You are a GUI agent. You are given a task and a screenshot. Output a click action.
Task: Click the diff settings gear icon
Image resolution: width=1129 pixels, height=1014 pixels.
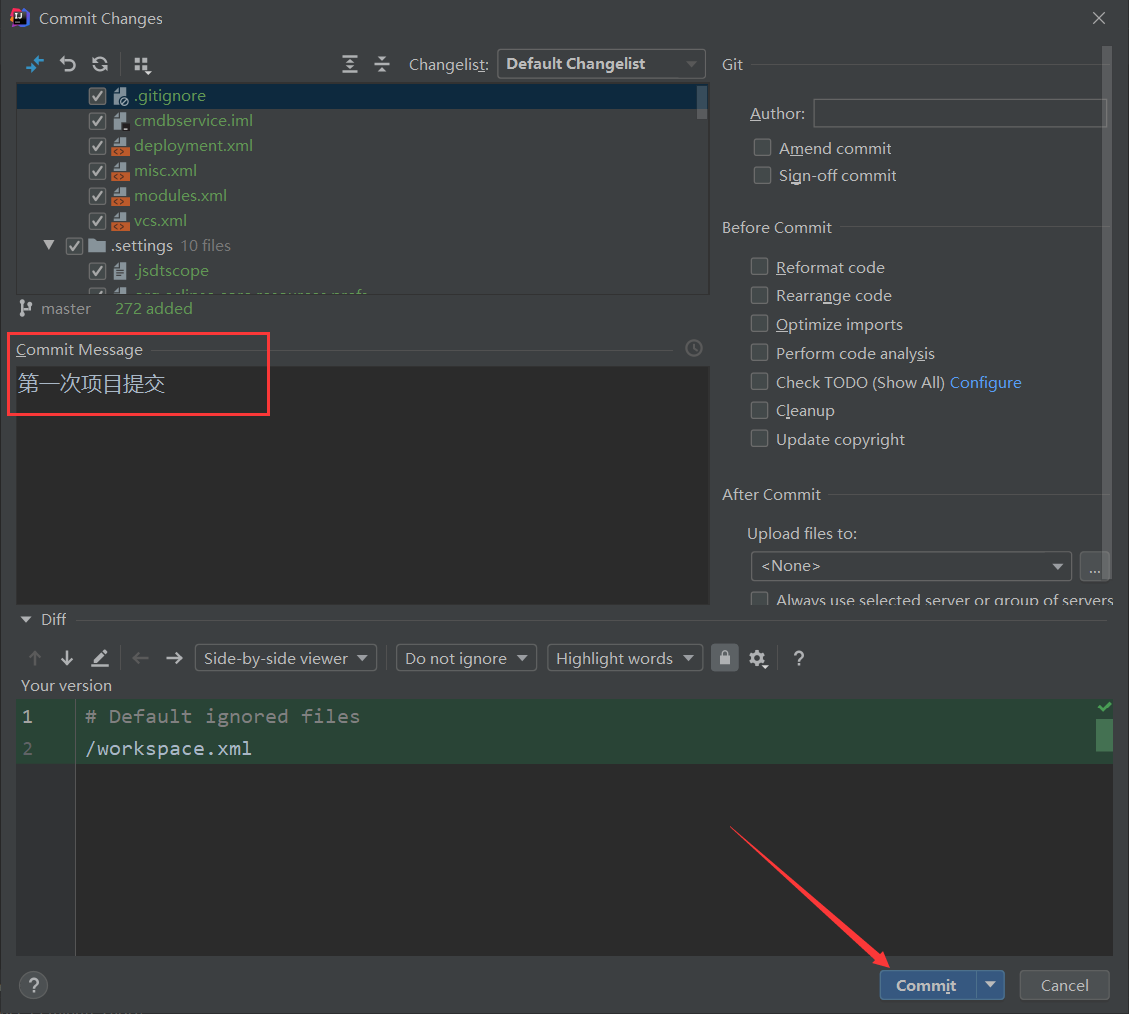pyautogui.click(x=758, y=658)
